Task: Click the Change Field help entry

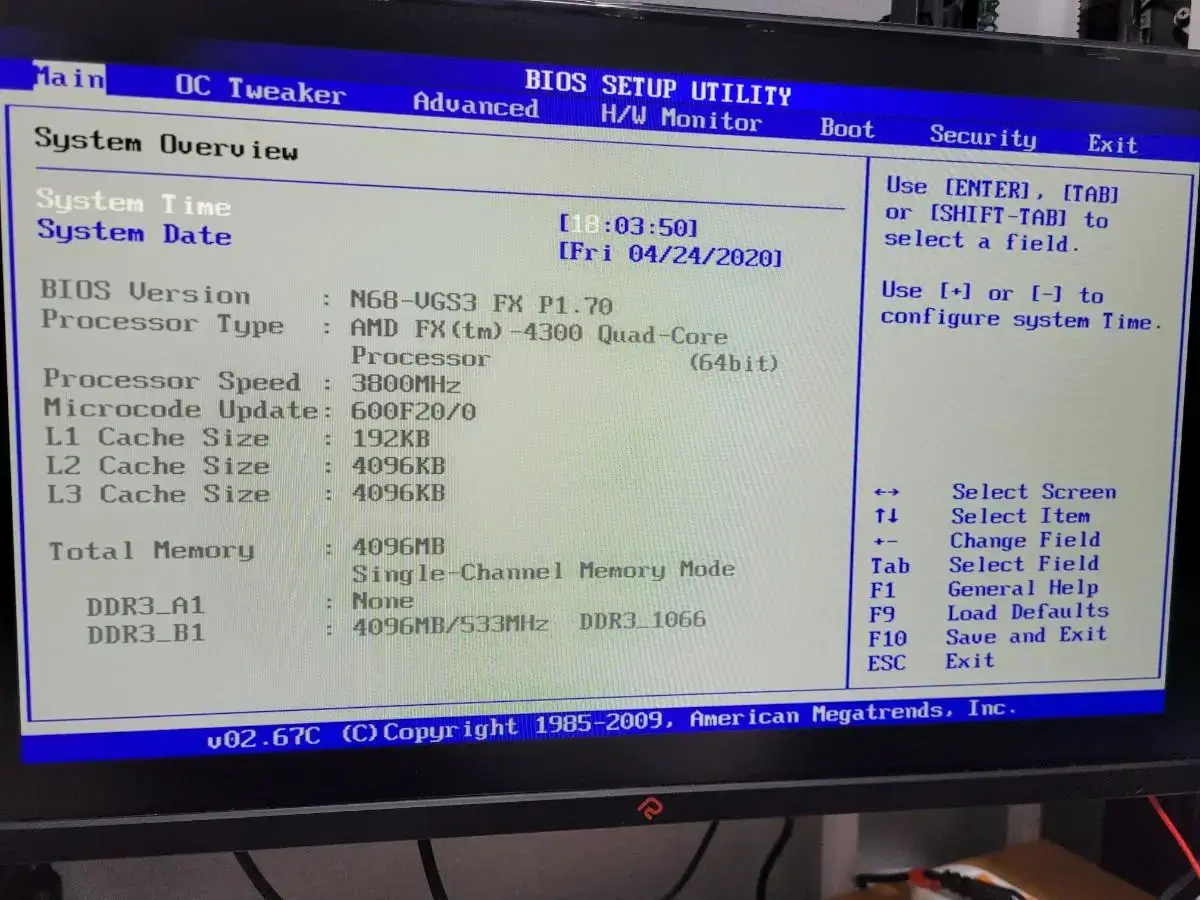Action: (x=1024, y=540)
